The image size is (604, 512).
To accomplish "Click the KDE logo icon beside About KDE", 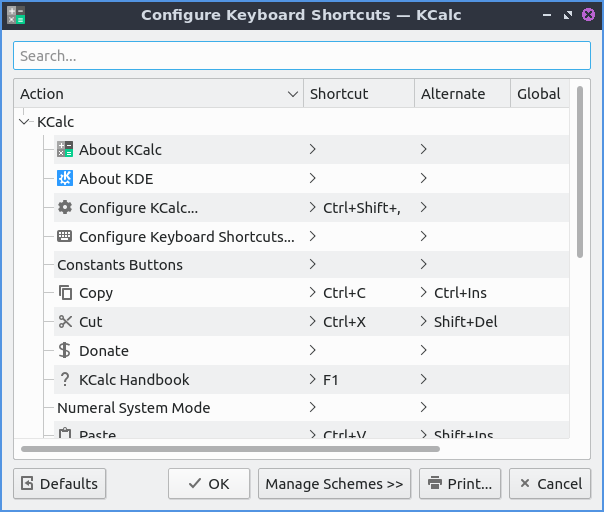I will [65, 179].
